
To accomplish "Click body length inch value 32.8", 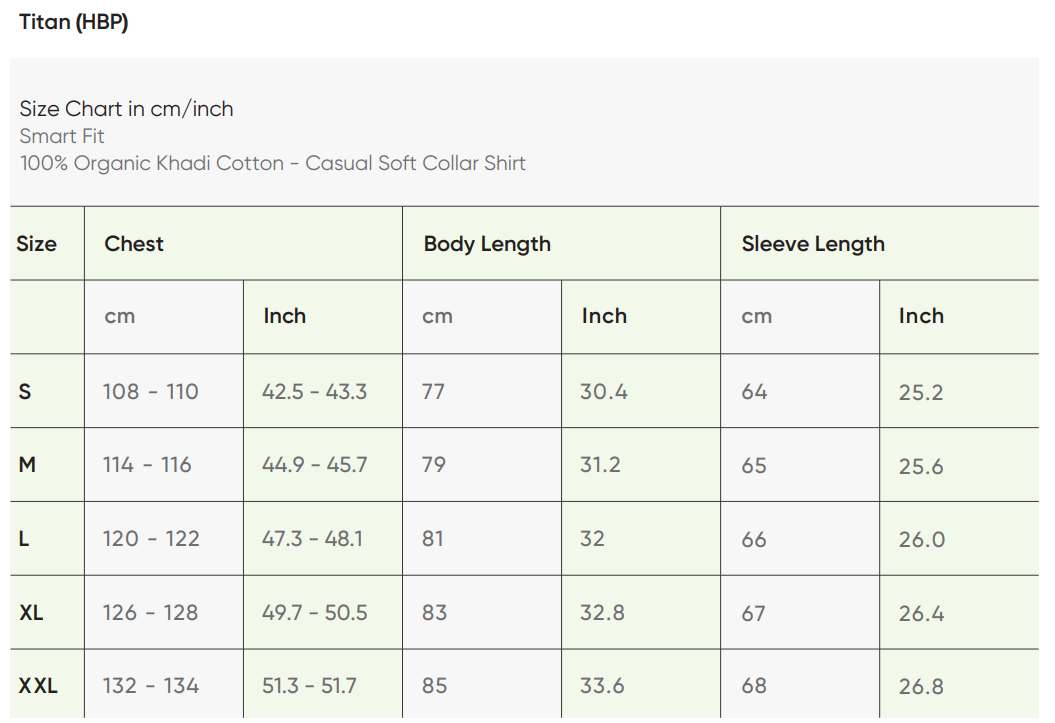I will pyautogui.click(x=603, y=612).
